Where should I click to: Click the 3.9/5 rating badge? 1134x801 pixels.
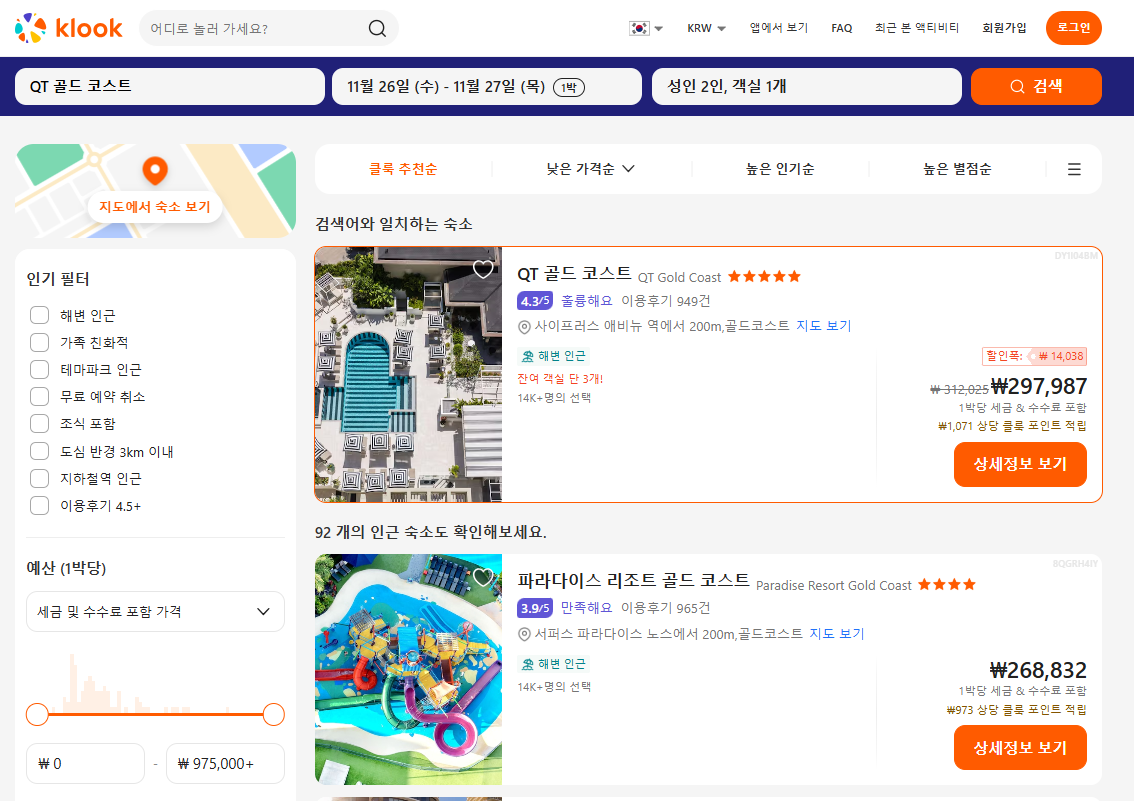point(535,608)
